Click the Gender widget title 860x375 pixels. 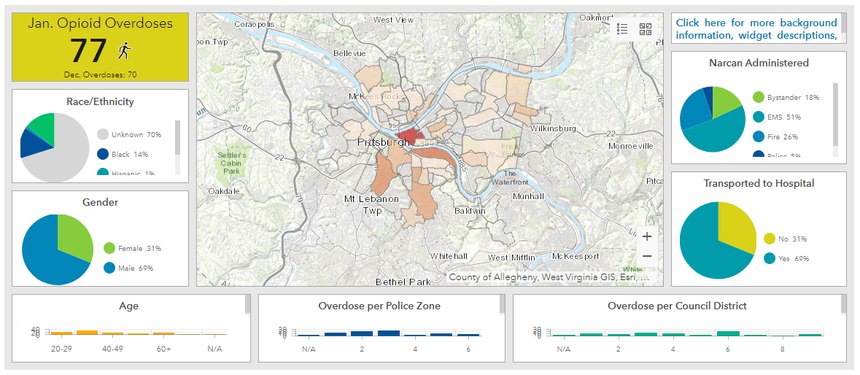(x=100, y=202)
